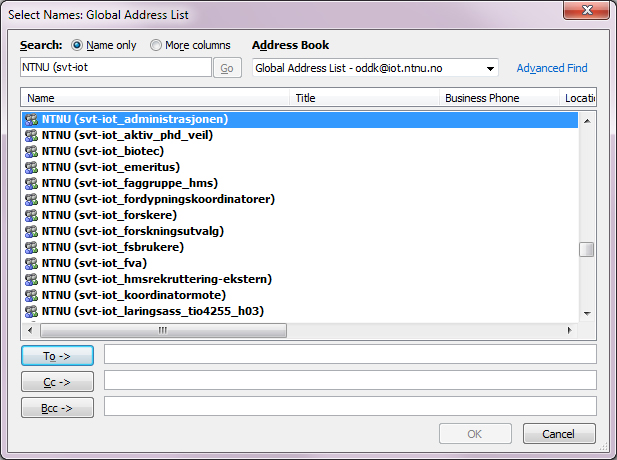Sort by the Title column header
The height and width of the screenshot is (460, 617).
coord(364,98)
